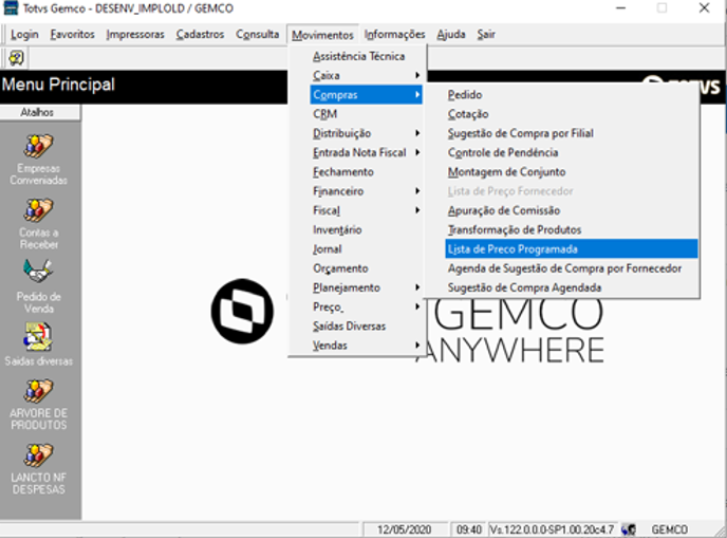
Task: Select Saídas Diversas menu entry
Action: [366, 326]
